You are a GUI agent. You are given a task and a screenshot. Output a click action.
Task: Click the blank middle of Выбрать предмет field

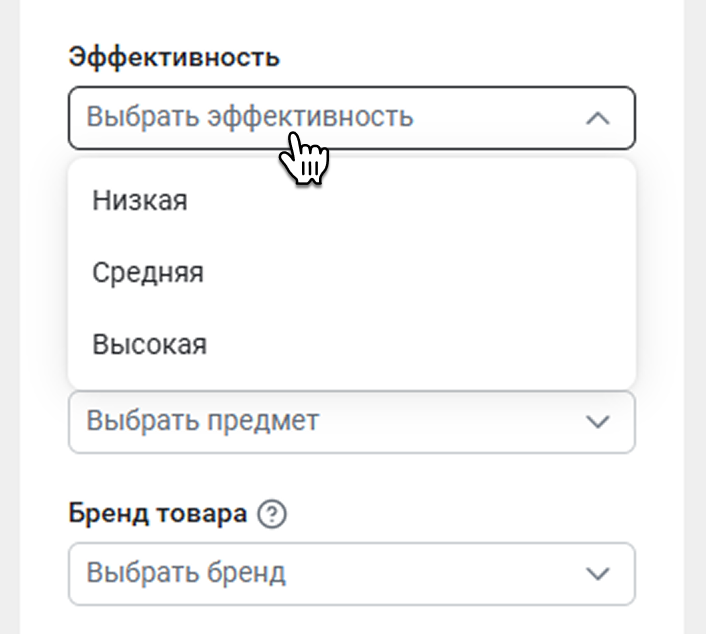pos(450,422)
